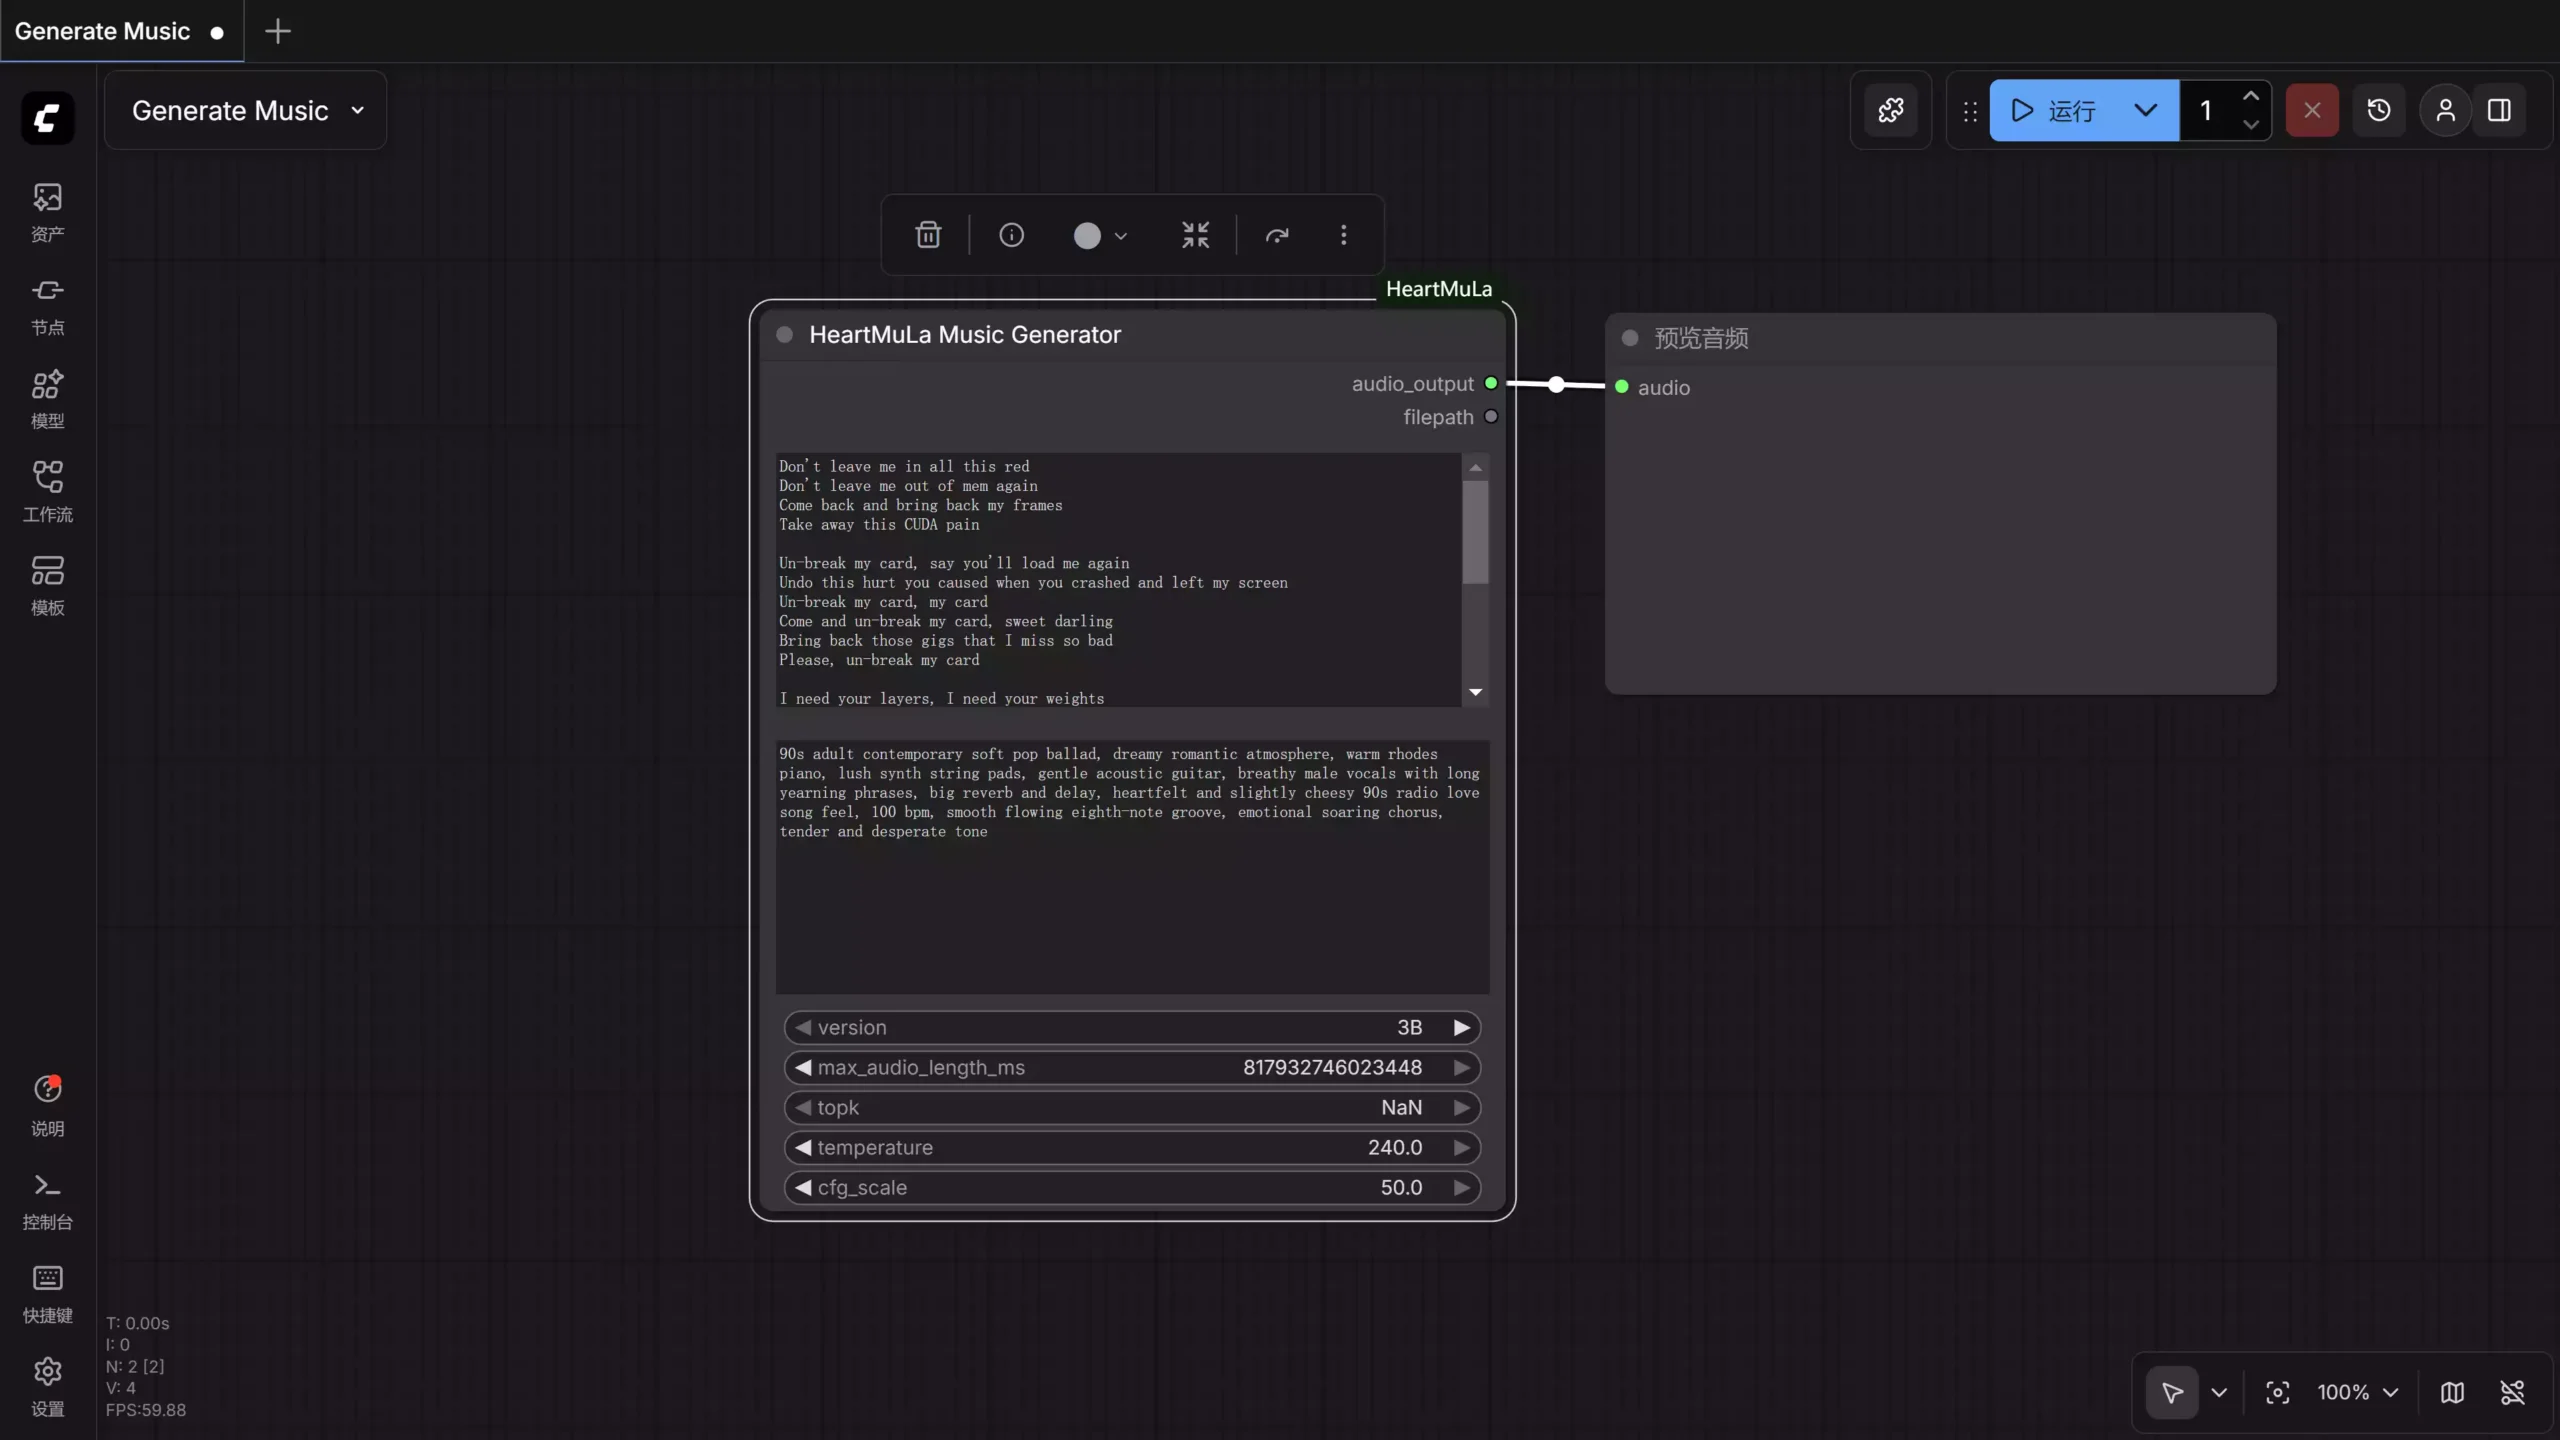Run the workflow with 运行 button

pyautogui.click(x=2053, y=110)
